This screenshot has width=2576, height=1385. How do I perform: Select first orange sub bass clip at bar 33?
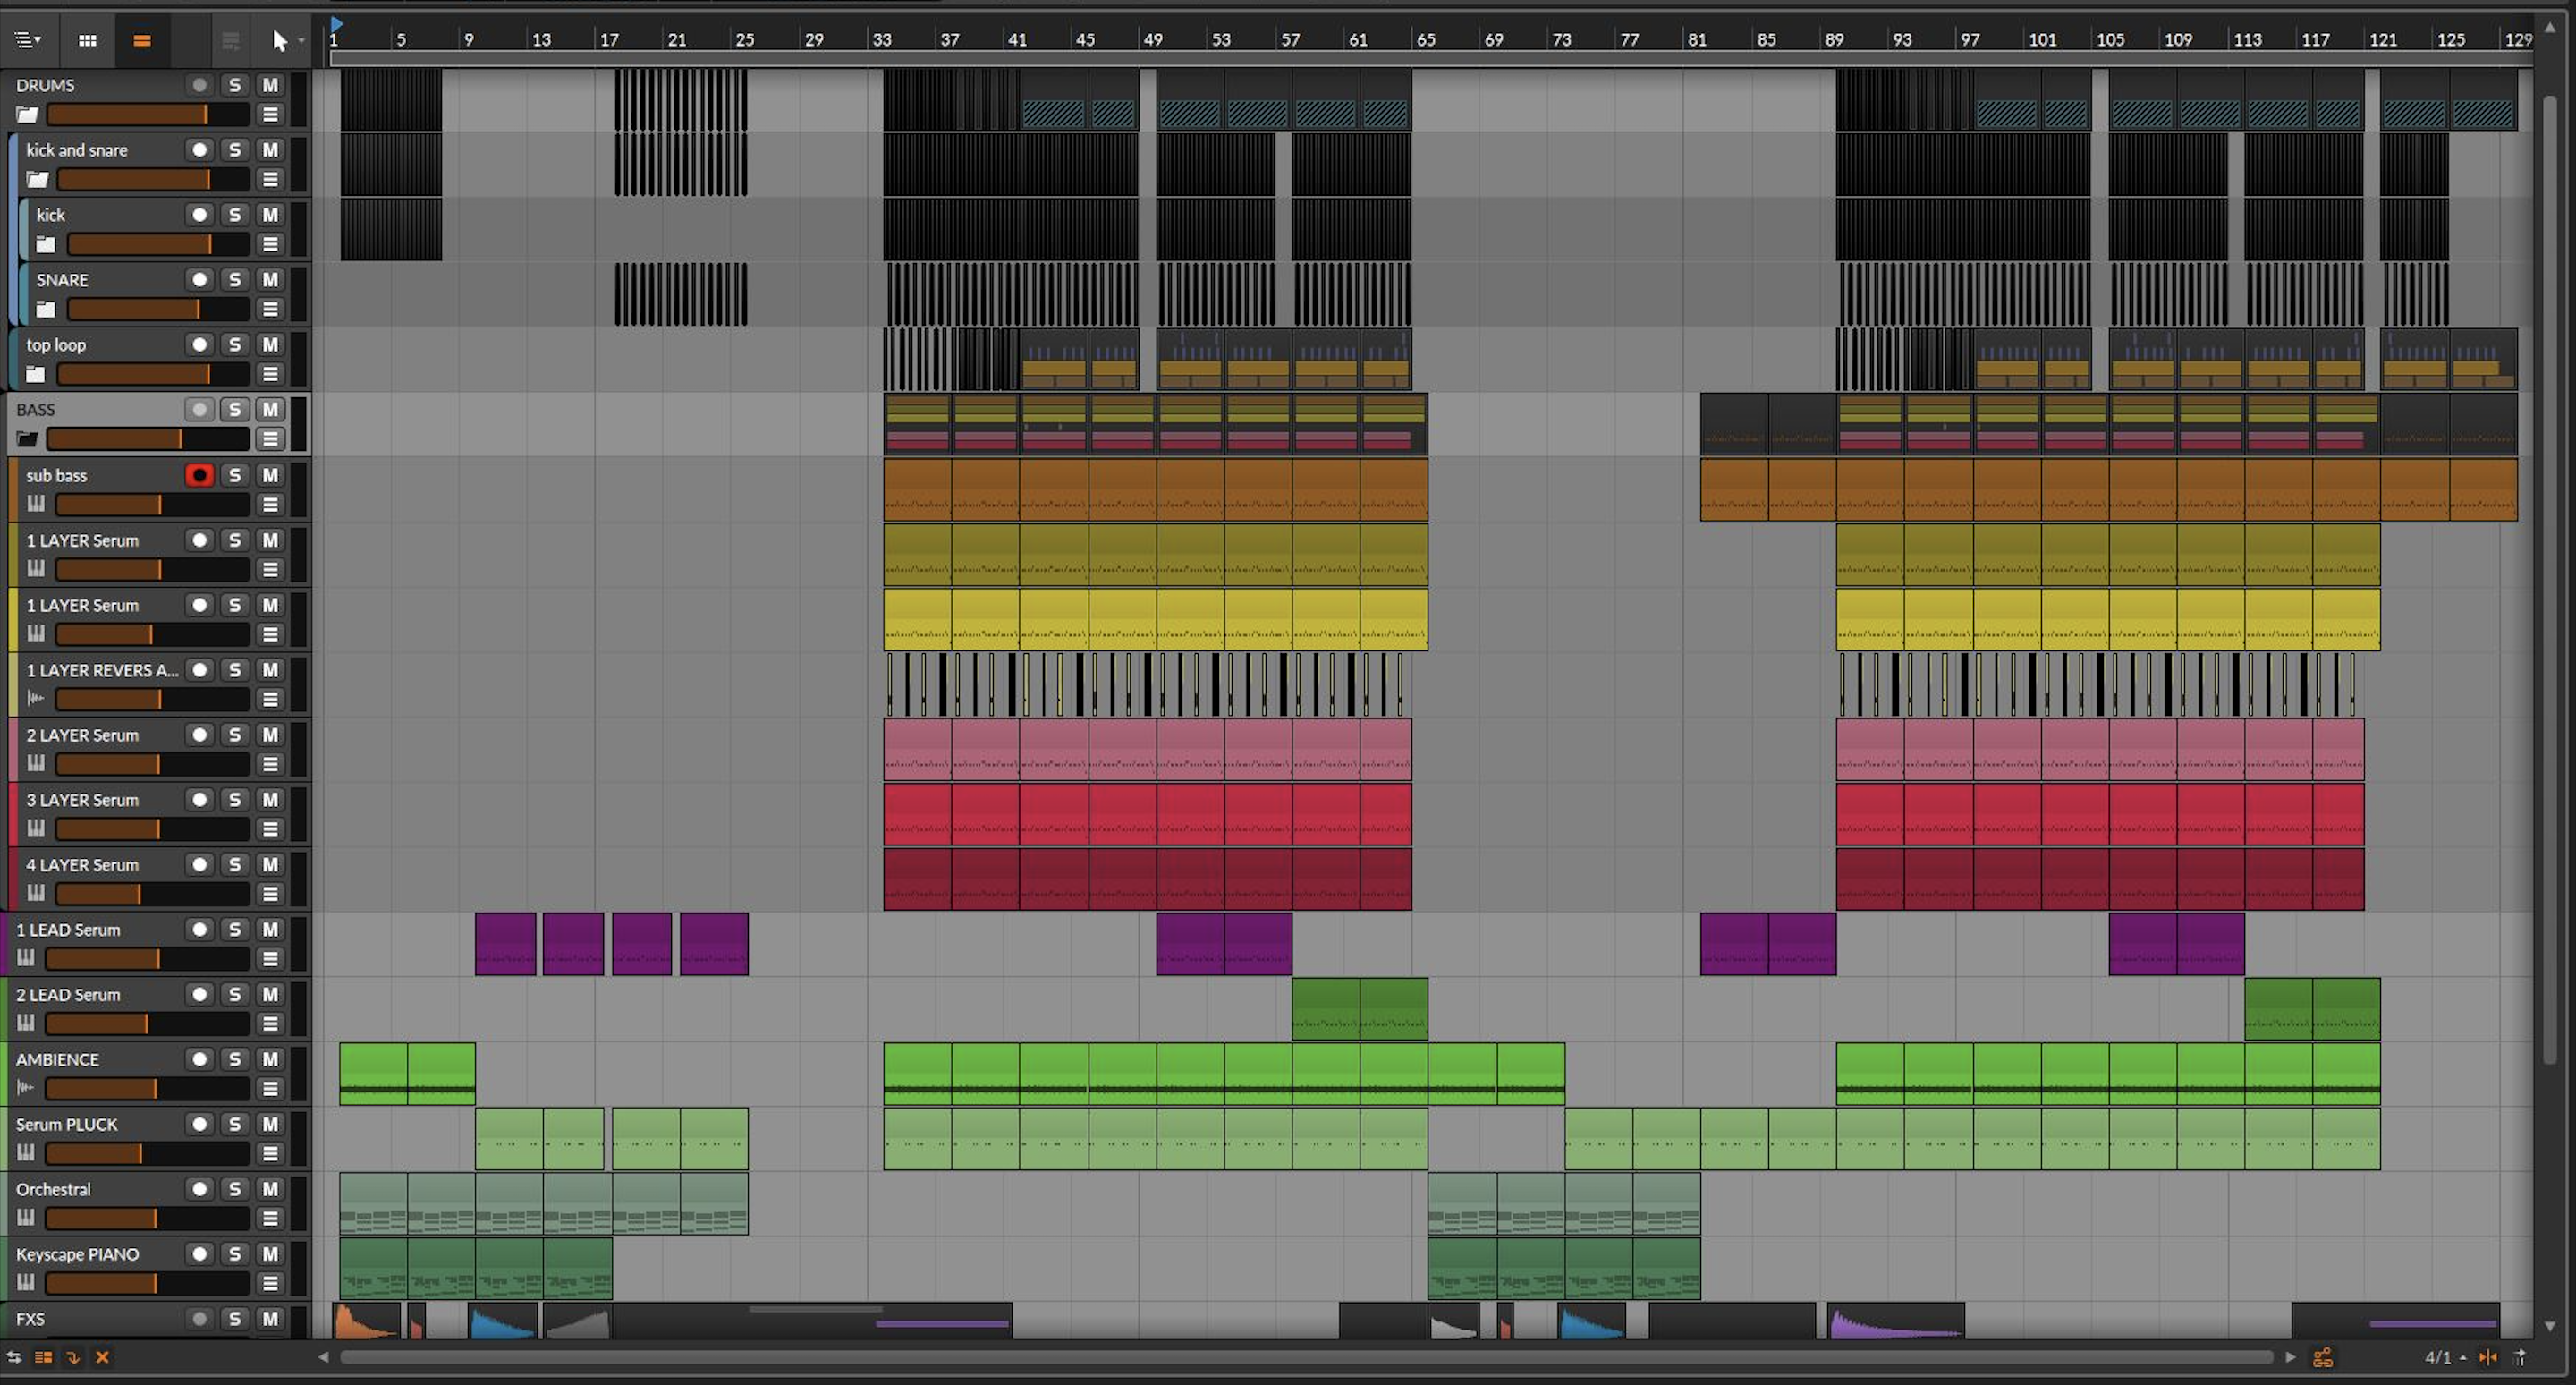pyautogui.click(x=917, y=490)
